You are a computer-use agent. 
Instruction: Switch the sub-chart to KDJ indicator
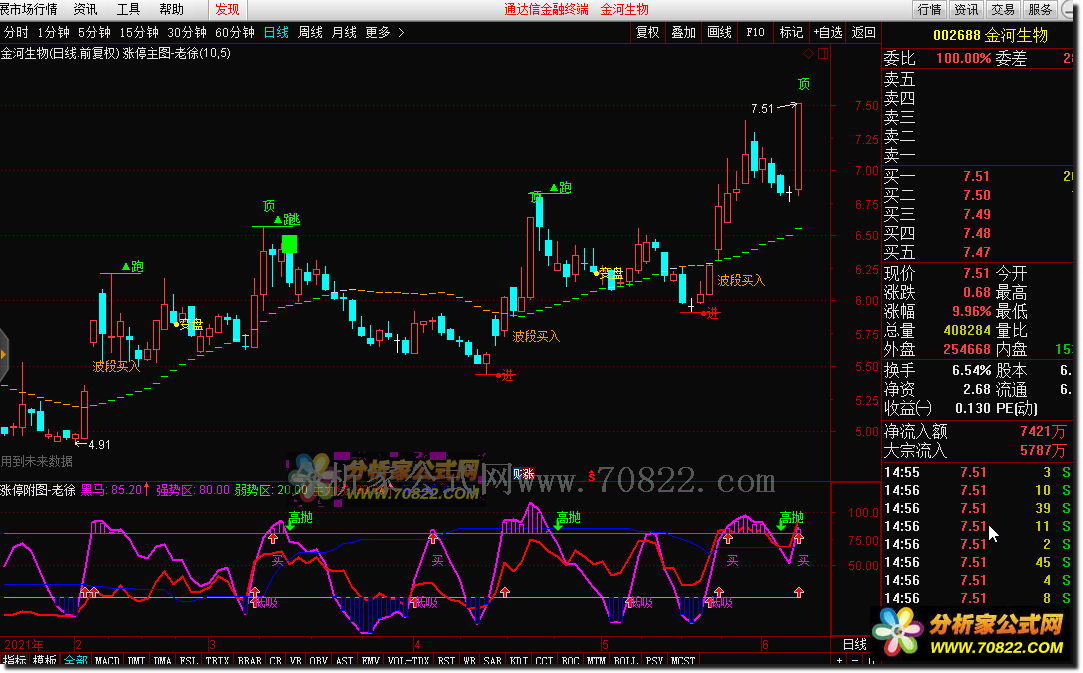(x=519, y=661)
